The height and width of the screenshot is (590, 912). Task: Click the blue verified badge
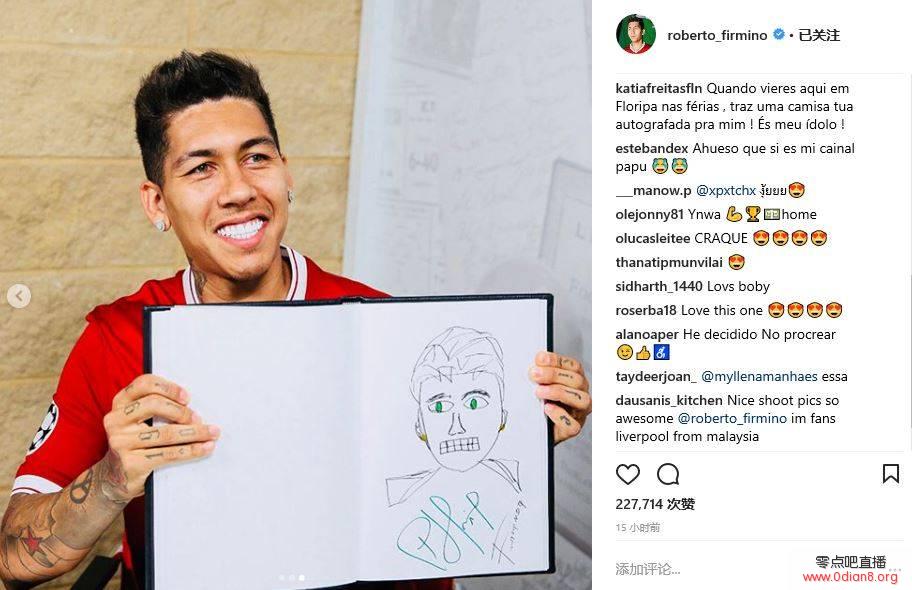(779, 35)
